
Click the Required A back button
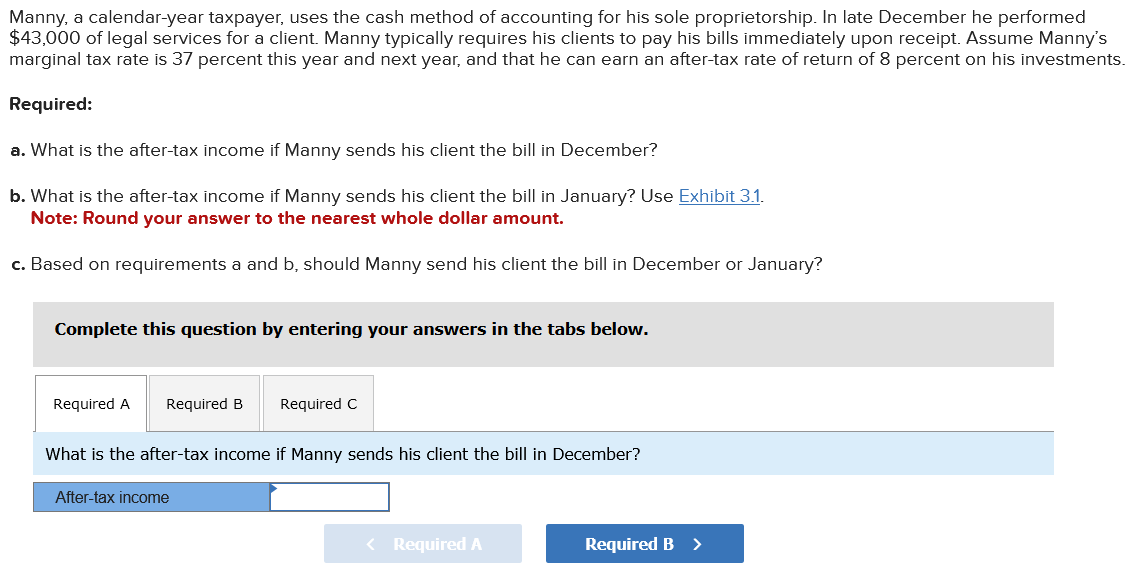coord(423,543)
